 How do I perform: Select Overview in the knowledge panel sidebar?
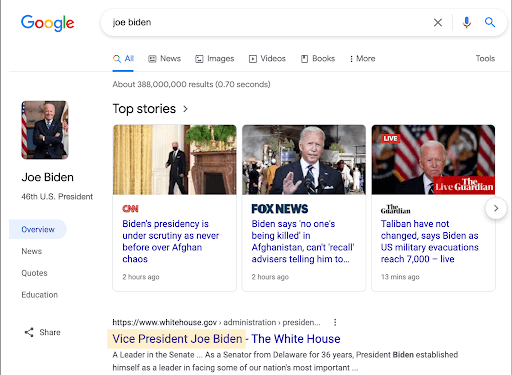(x=38, y=229)
